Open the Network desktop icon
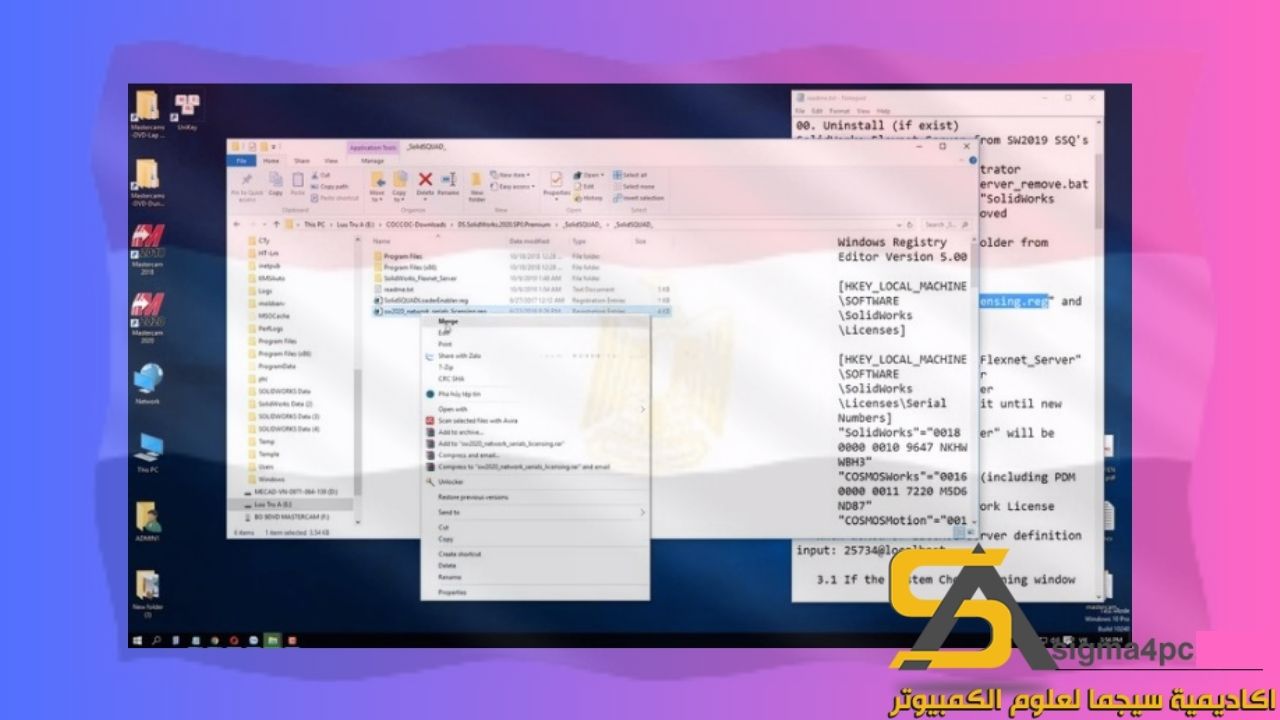1280x720 pixels. pos(147,384)
